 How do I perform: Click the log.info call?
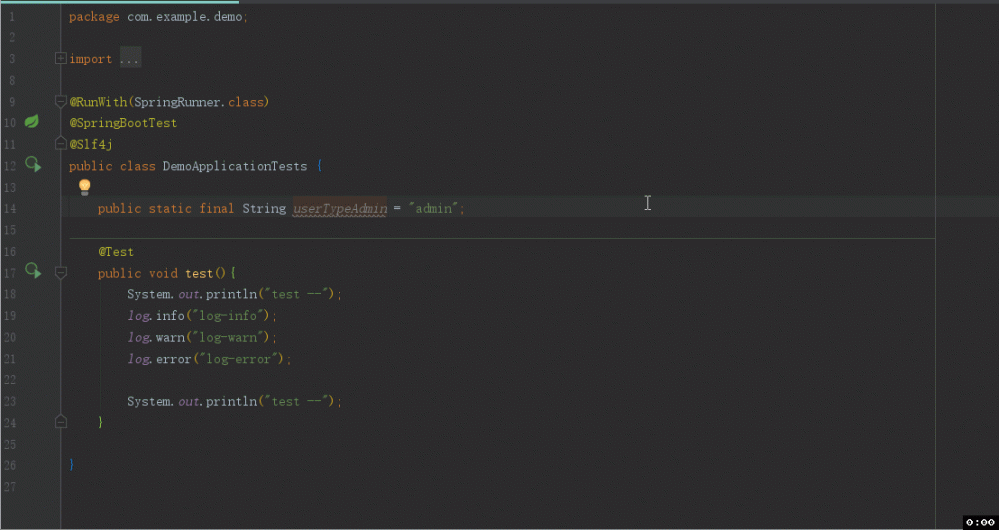[155, 316]
